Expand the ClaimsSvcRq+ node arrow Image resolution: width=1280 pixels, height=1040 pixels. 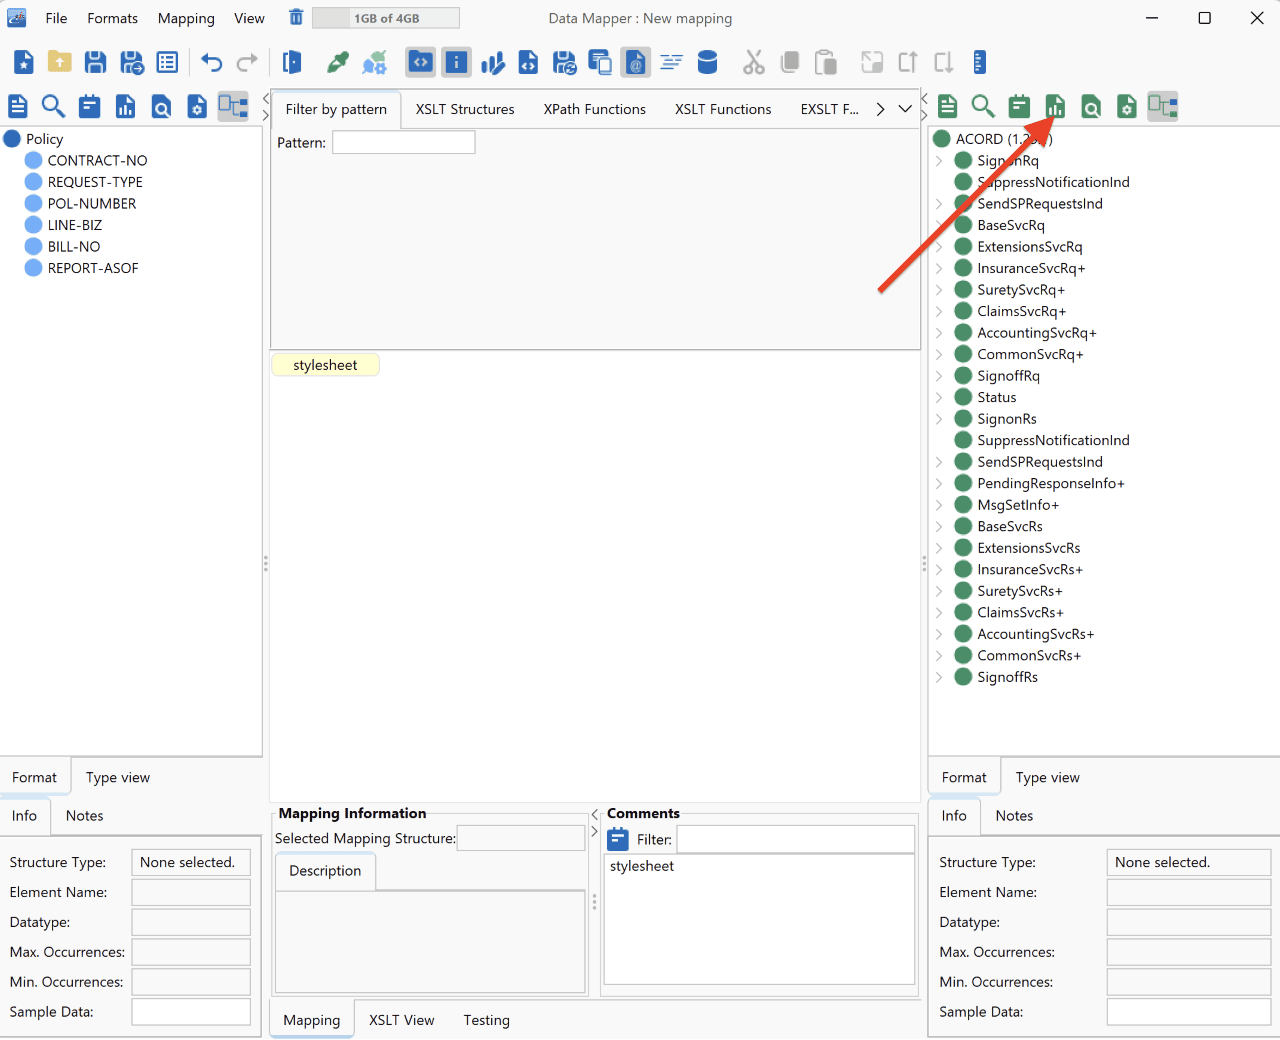click(x=939, y=311)
